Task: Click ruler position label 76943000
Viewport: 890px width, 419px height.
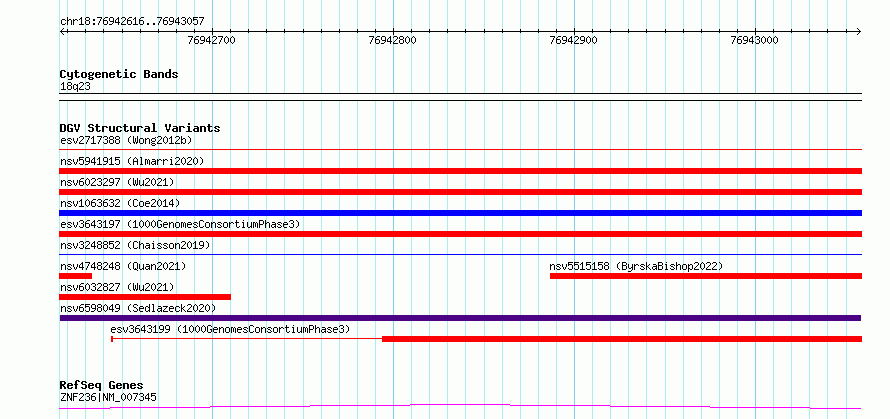Action: pyautogui.click(x=754, y=40)
